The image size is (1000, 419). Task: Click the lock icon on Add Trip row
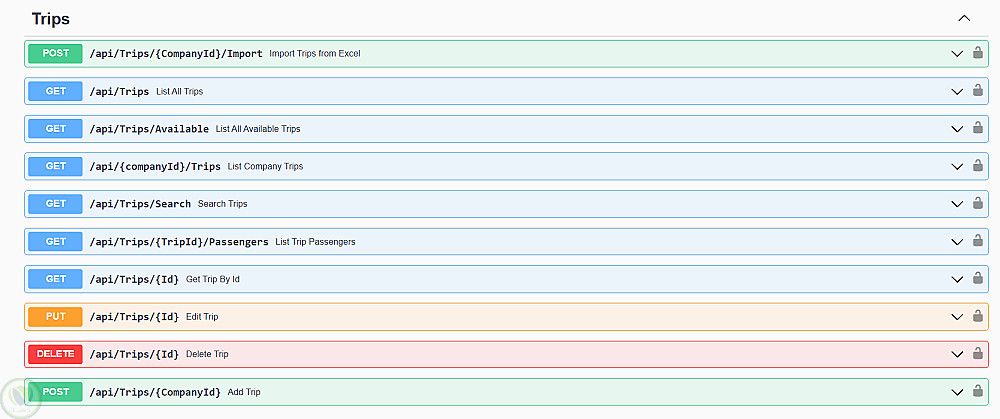pyautogui.click(x=978, y=392)
